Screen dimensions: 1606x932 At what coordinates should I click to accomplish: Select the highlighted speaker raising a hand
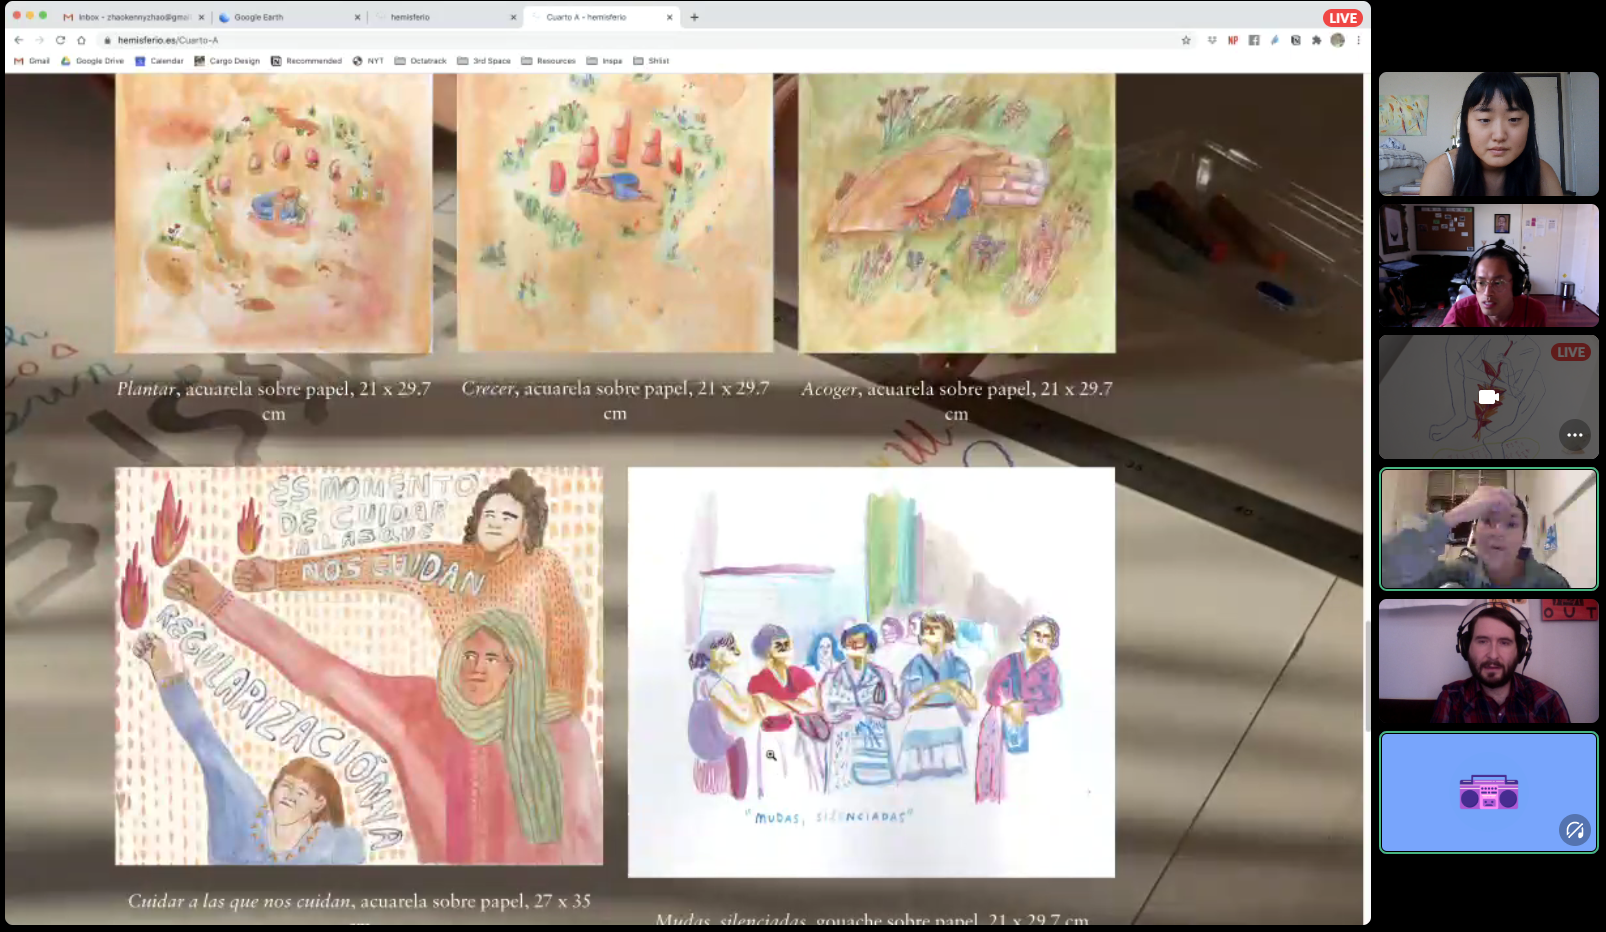(x=1488, y=529)
